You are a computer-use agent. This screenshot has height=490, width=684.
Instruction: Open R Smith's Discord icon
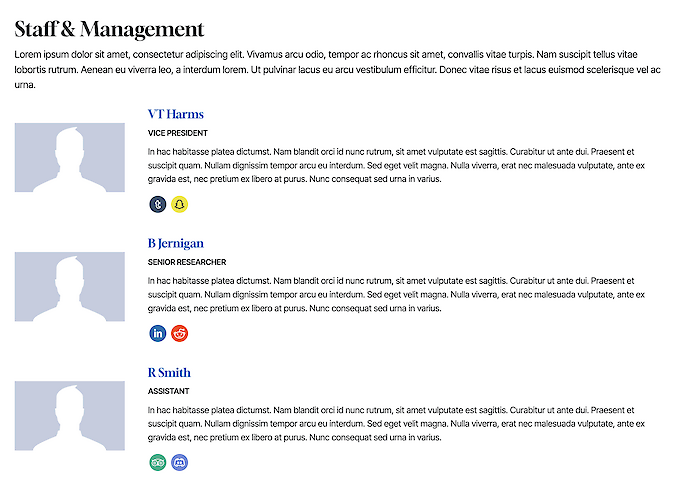[179, 463]
